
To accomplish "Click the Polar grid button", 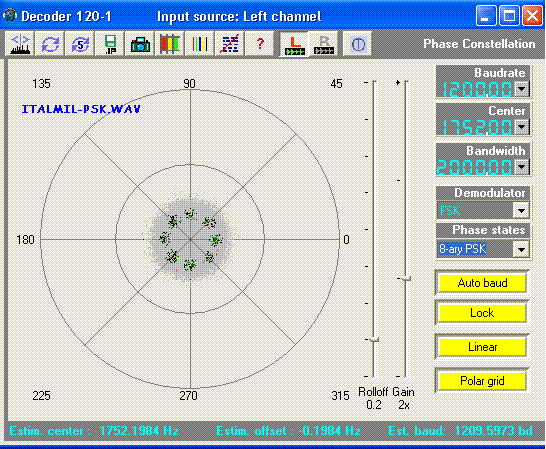I will [x=482, y=381].
